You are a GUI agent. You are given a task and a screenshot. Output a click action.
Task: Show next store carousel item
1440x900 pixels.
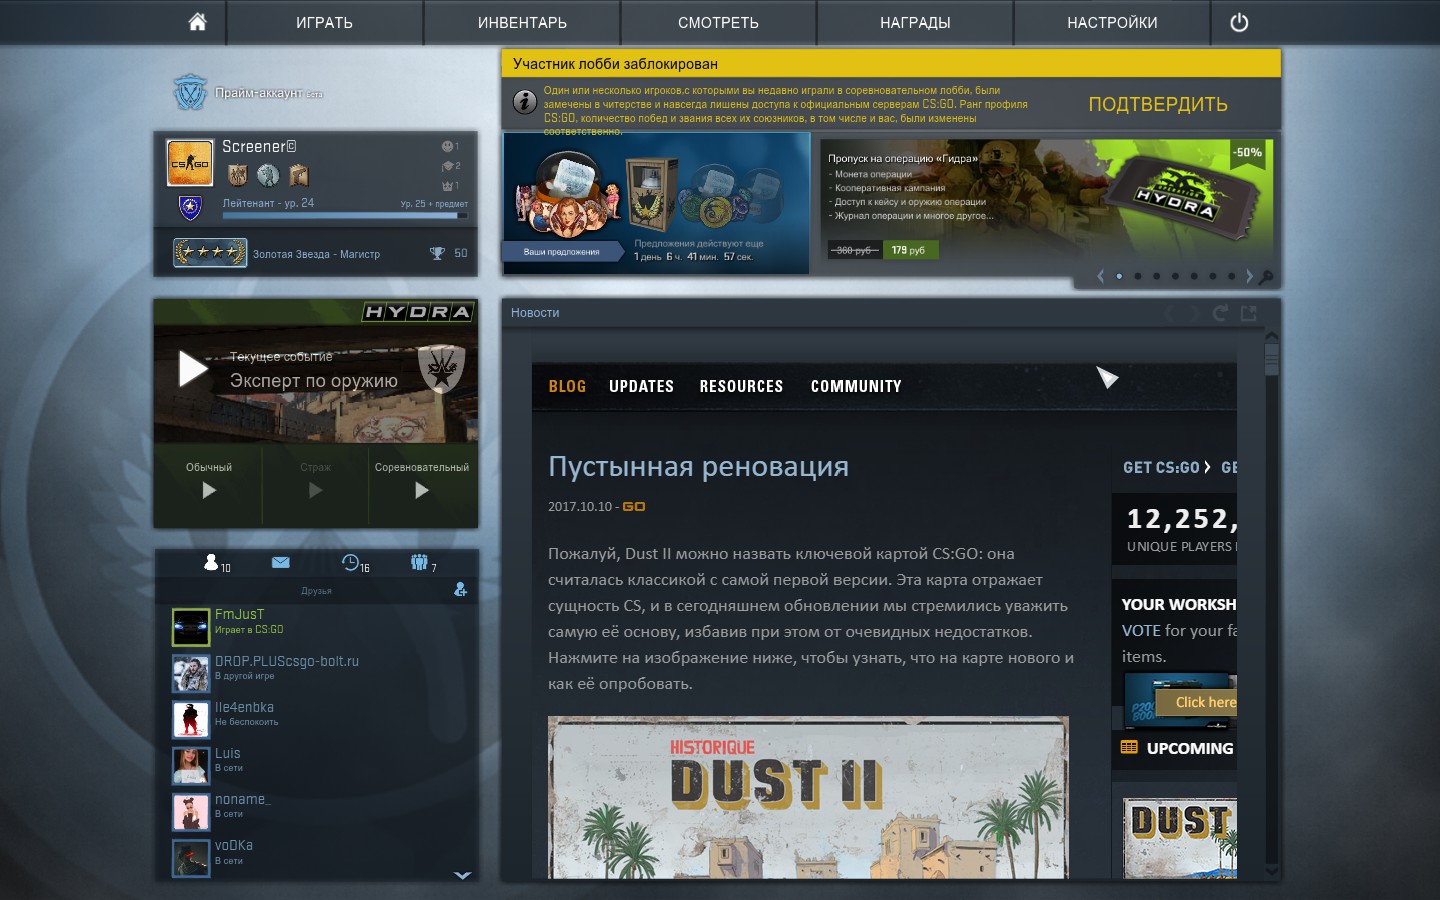tap(1249, 276)
